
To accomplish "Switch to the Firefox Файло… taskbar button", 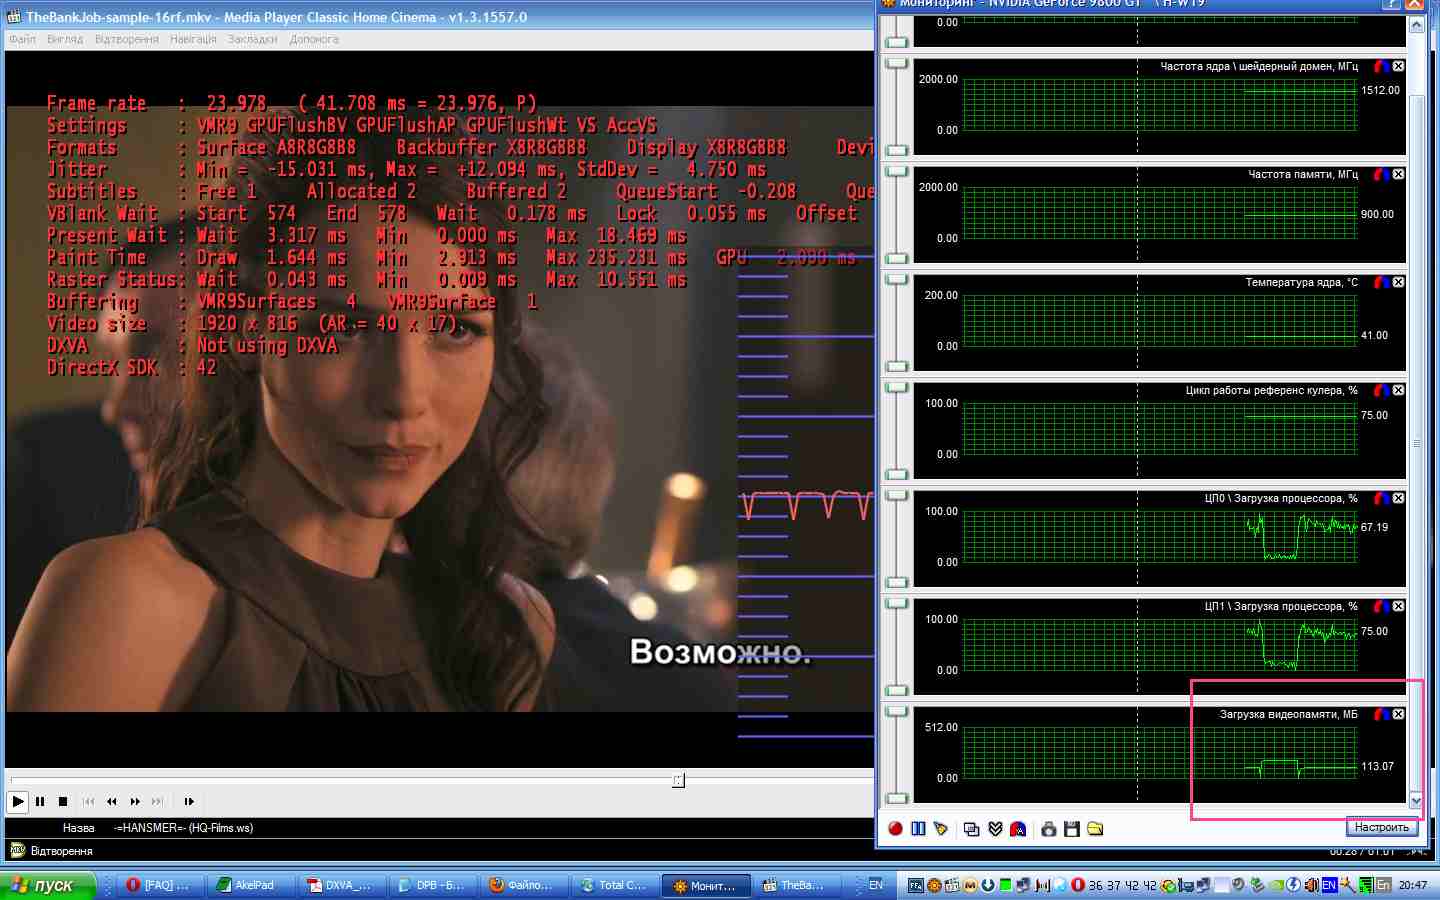I will coord(524,885).
